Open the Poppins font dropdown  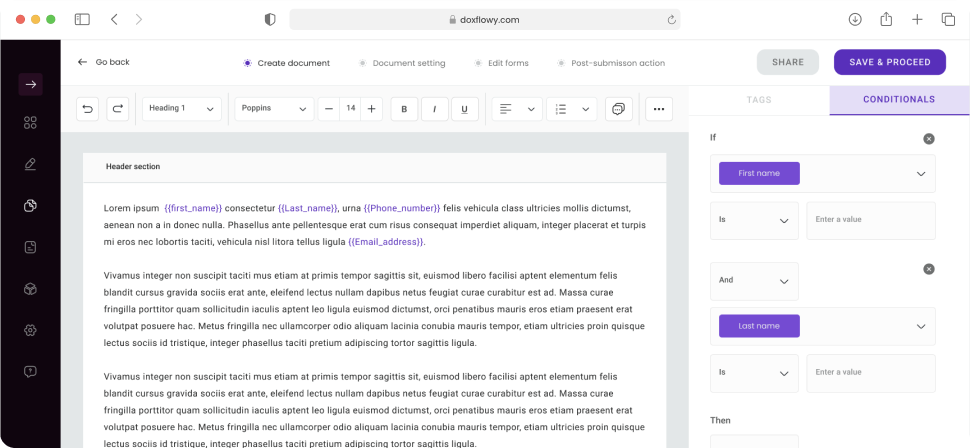[274, 109]
